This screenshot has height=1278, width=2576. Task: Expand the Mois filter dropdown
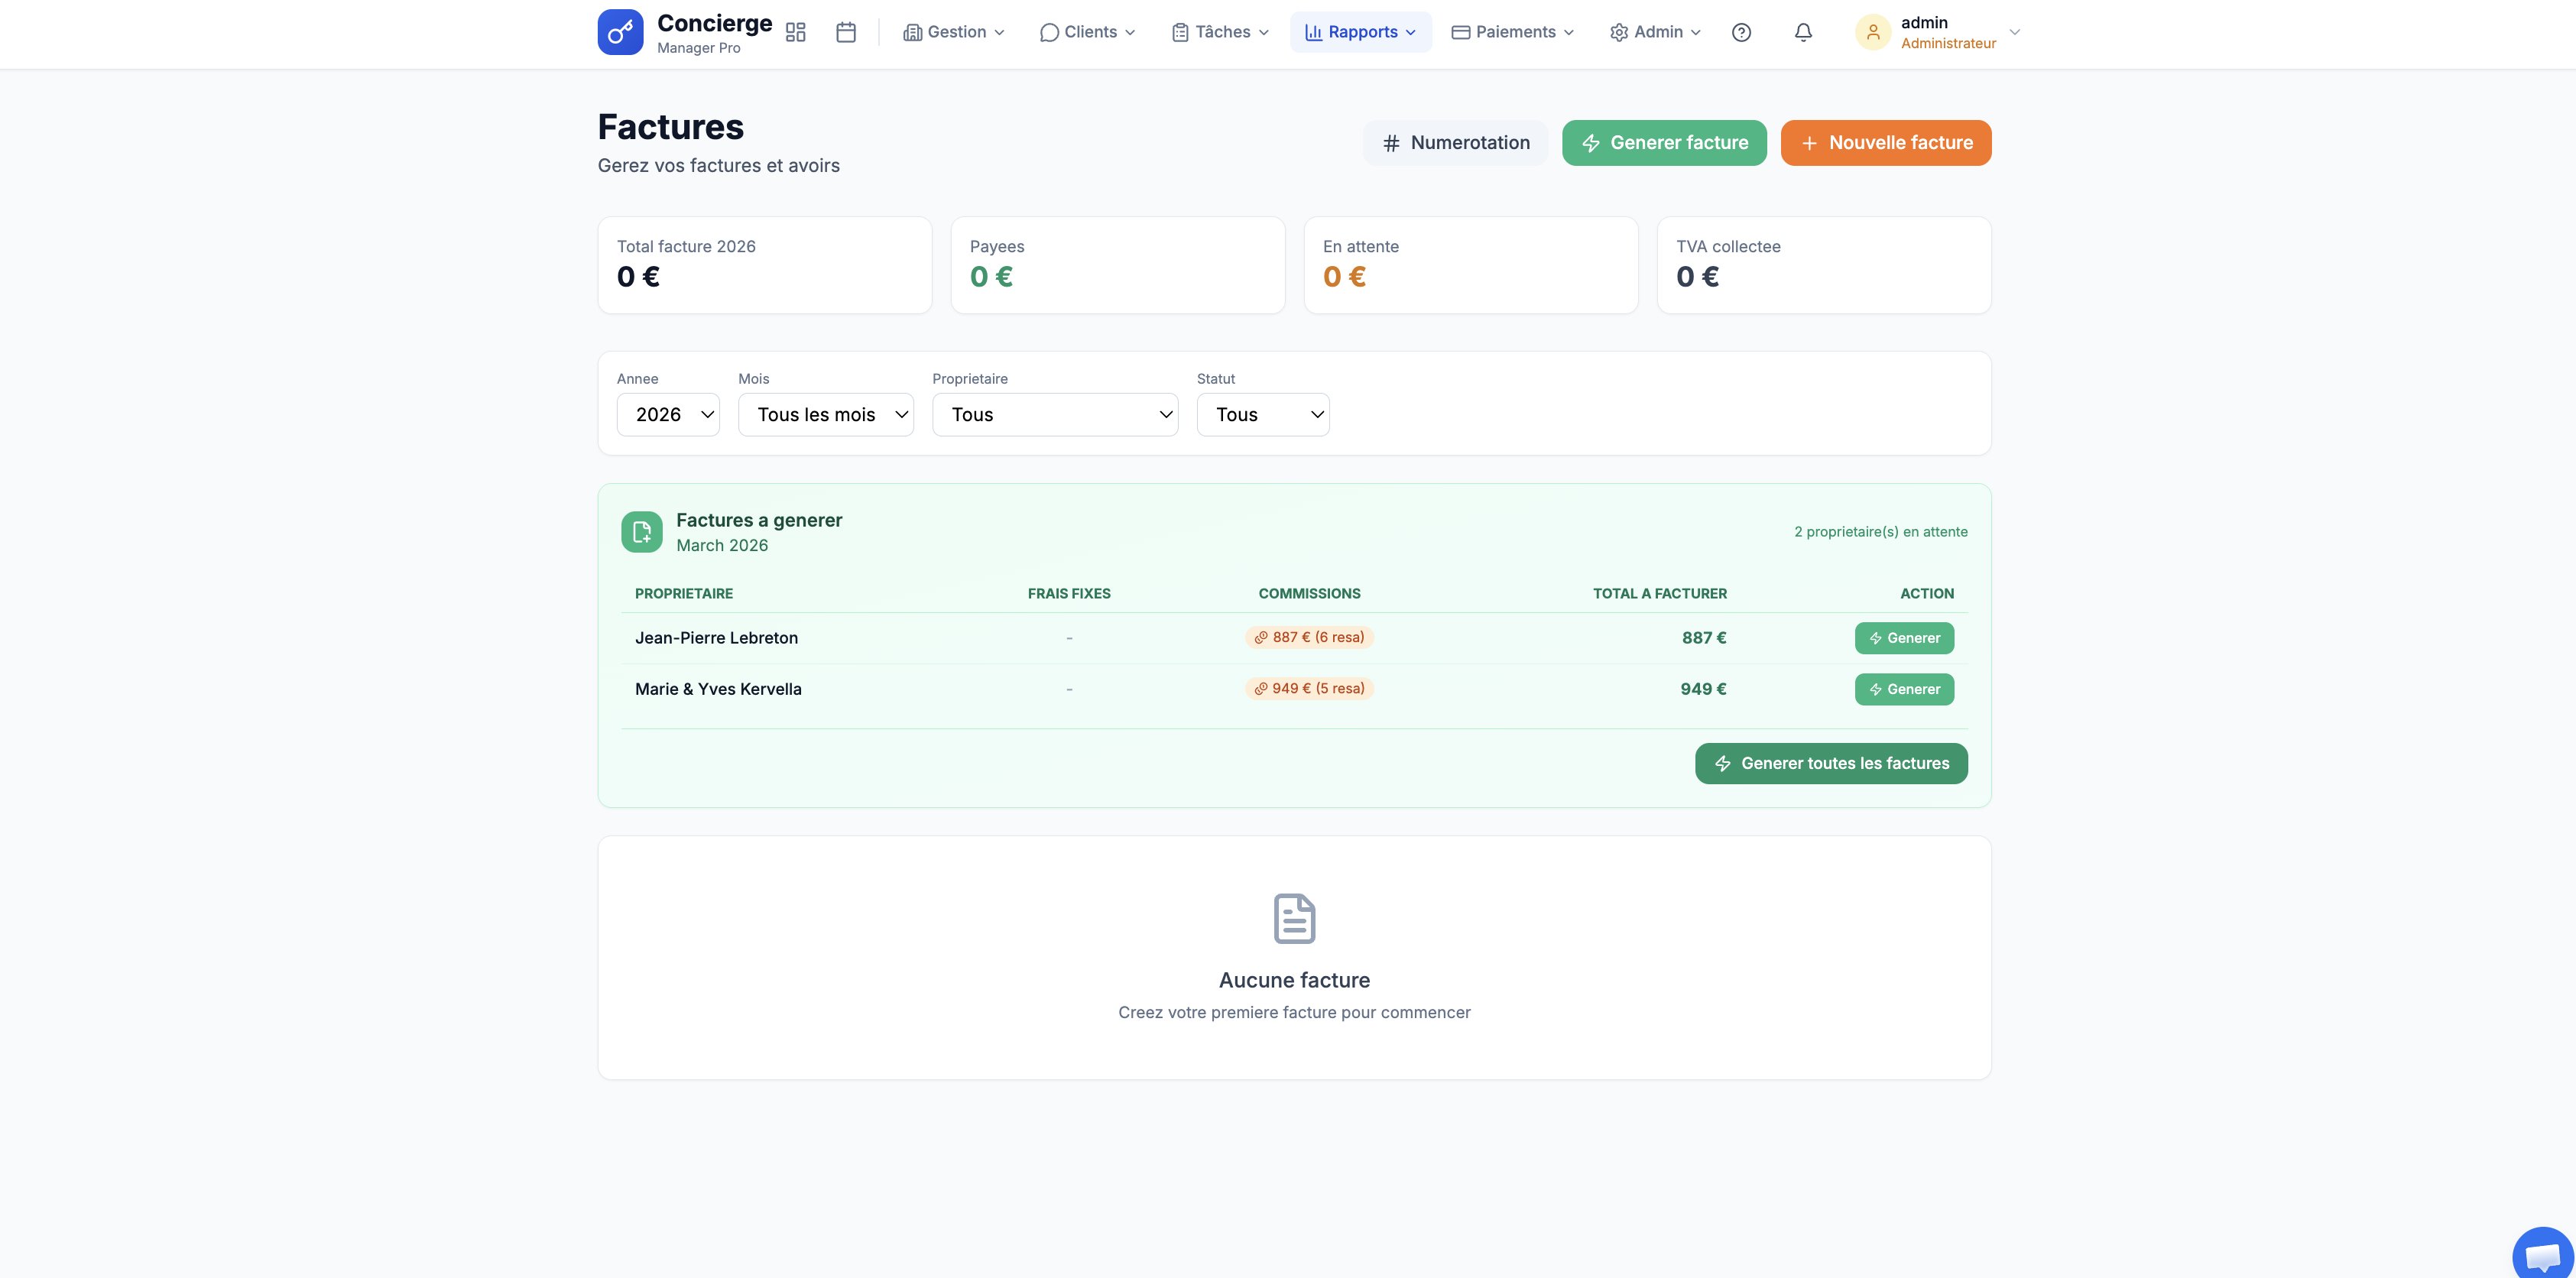point(825,415)
